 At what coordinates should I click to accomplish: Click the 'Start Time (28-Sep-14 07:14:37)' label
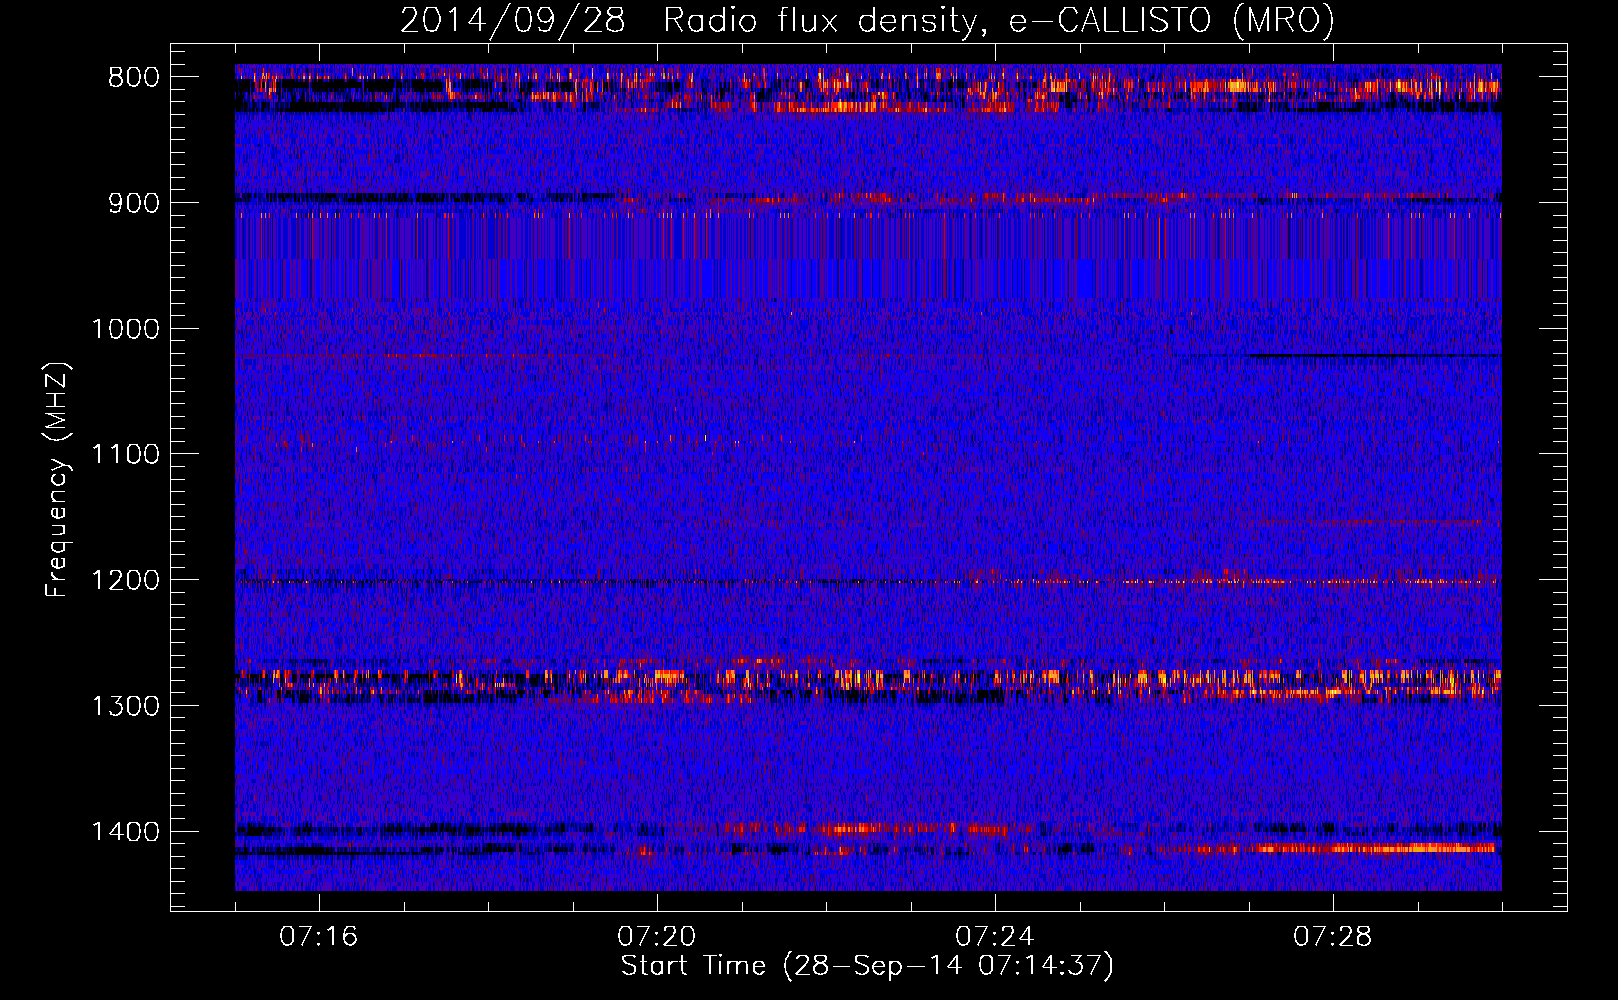(x=867, y=967)
